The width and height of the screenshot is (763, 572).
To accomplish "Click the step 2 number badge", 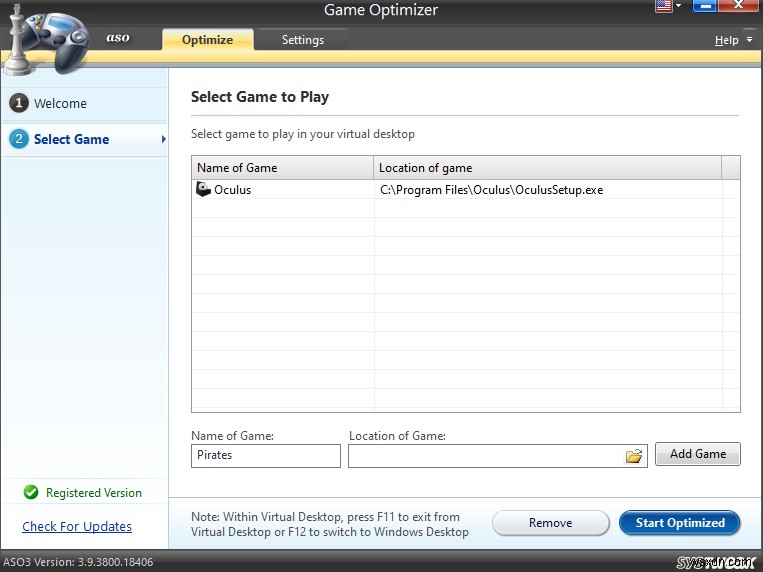I will (18, 139).
